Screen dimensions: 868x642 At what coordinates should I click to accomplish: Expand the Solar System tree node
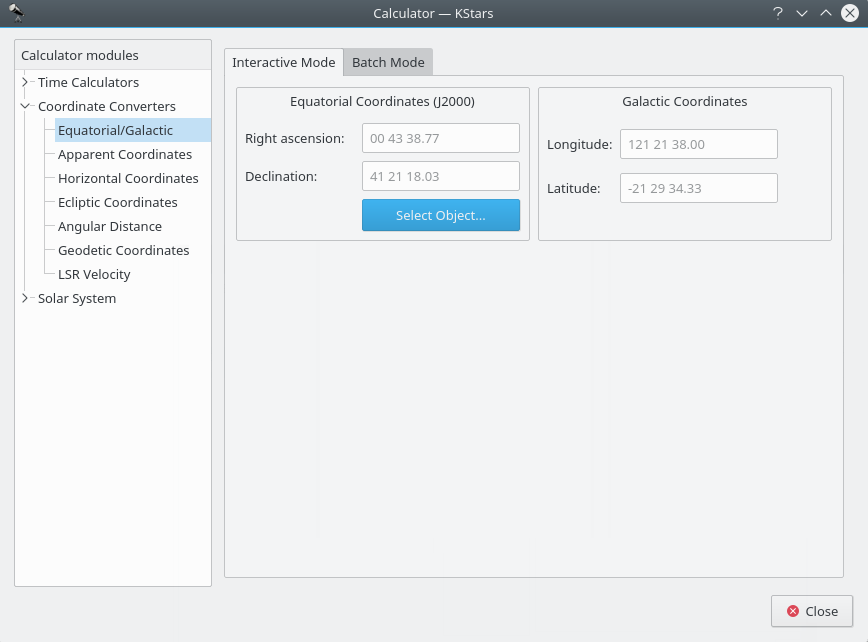(x=26, y=298)
